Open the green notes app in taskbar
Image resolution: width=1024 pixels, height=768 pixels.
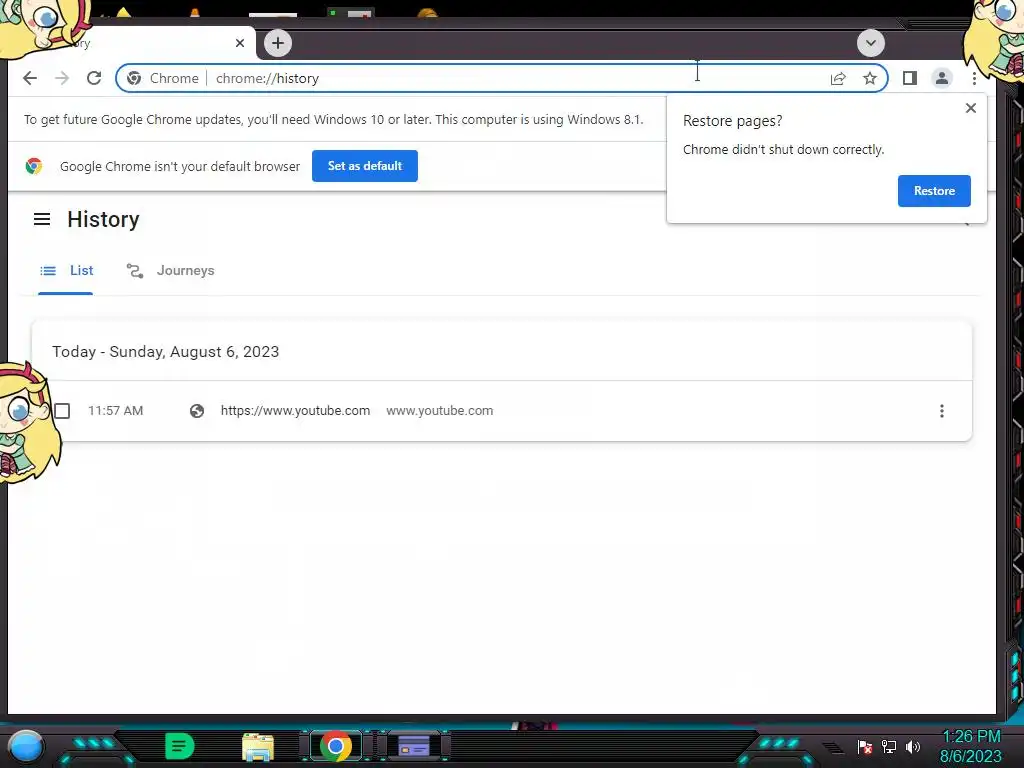pyautogui.click(x=180, y=746)
